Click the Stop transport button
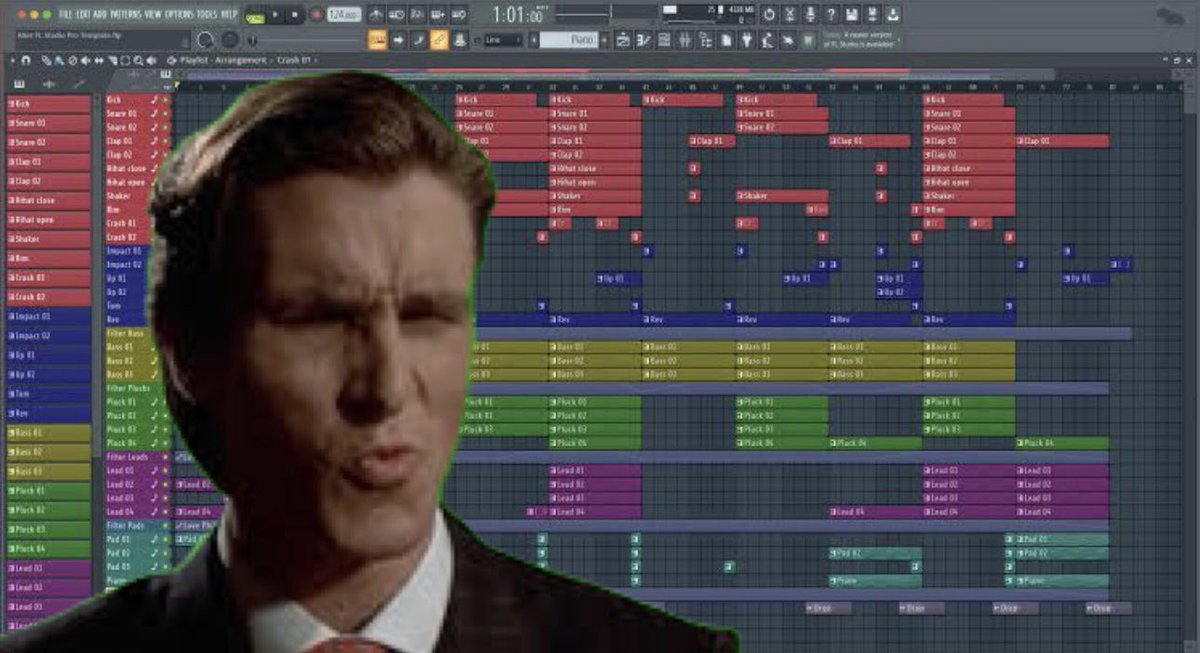The image size is (1200, 653). [294, 15]
